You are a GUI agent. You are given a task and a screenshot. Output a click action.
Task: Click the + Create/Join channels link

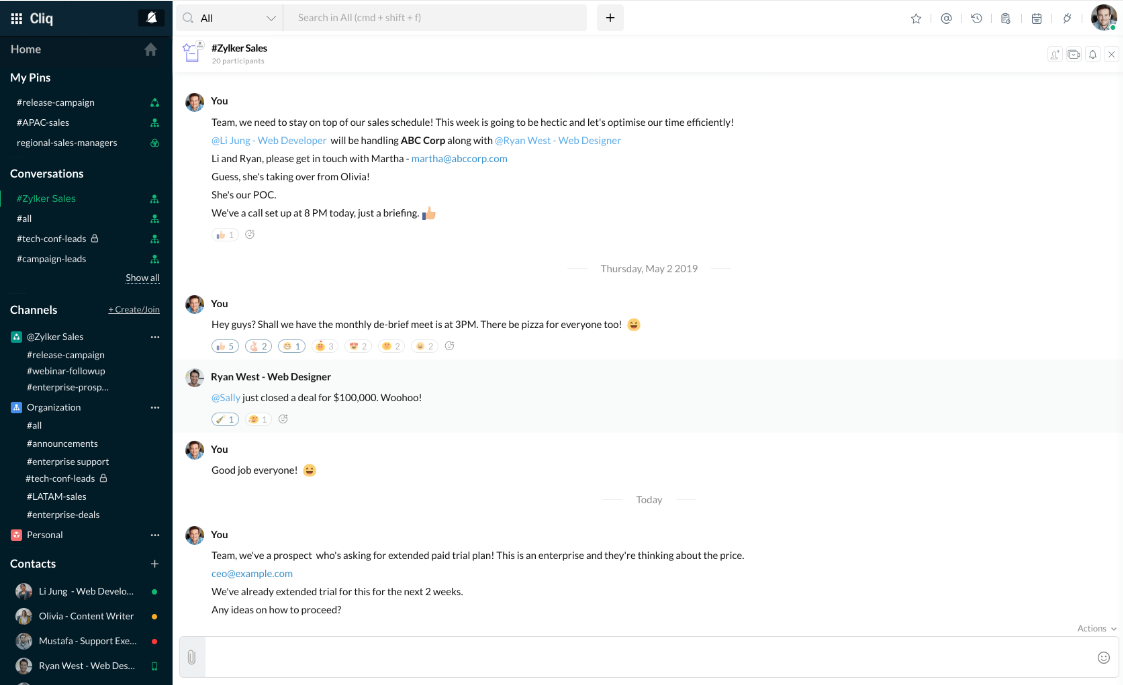pyautogui.click(x=134, y=310)
